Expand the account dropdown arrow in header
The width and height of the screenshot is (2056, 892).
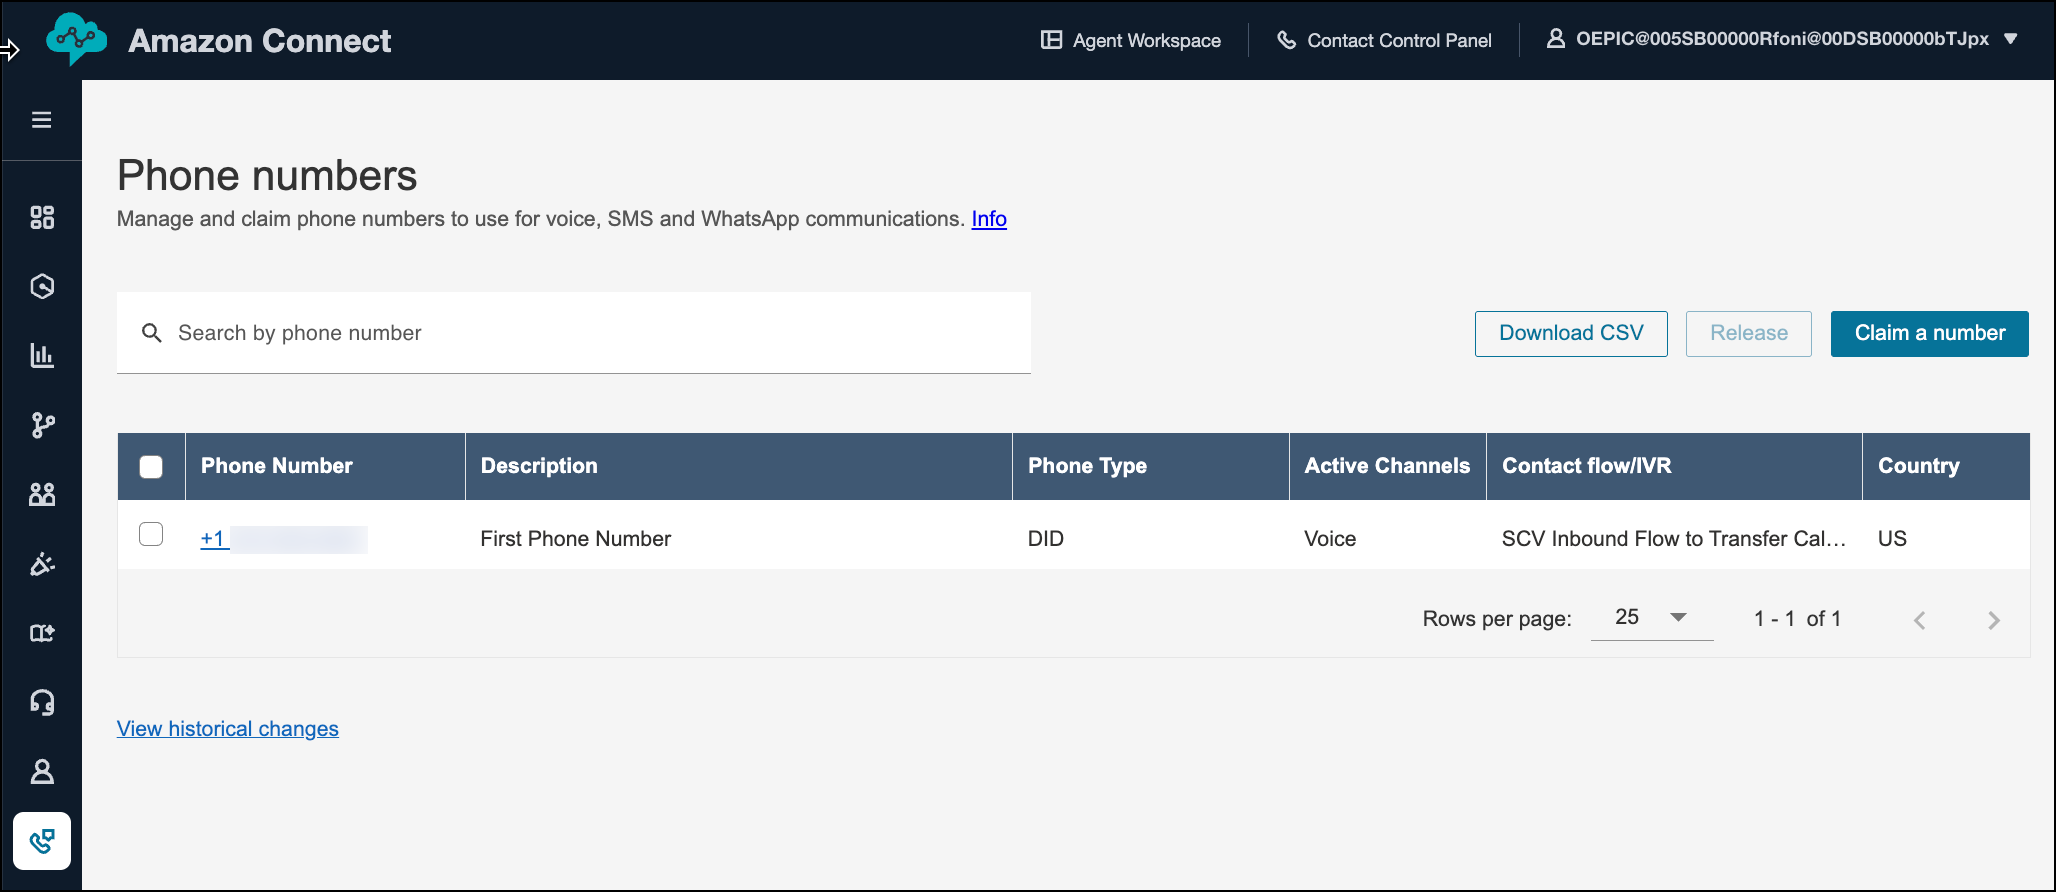point(2011,39)
